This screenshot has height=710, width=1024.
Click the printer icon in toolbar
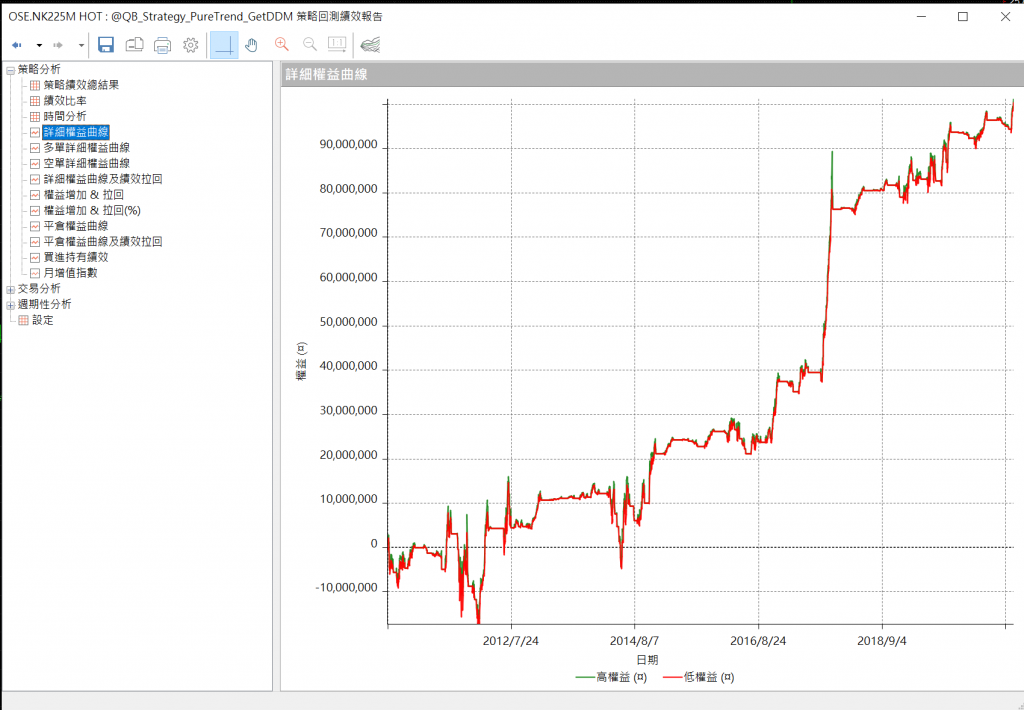(163, 45)
